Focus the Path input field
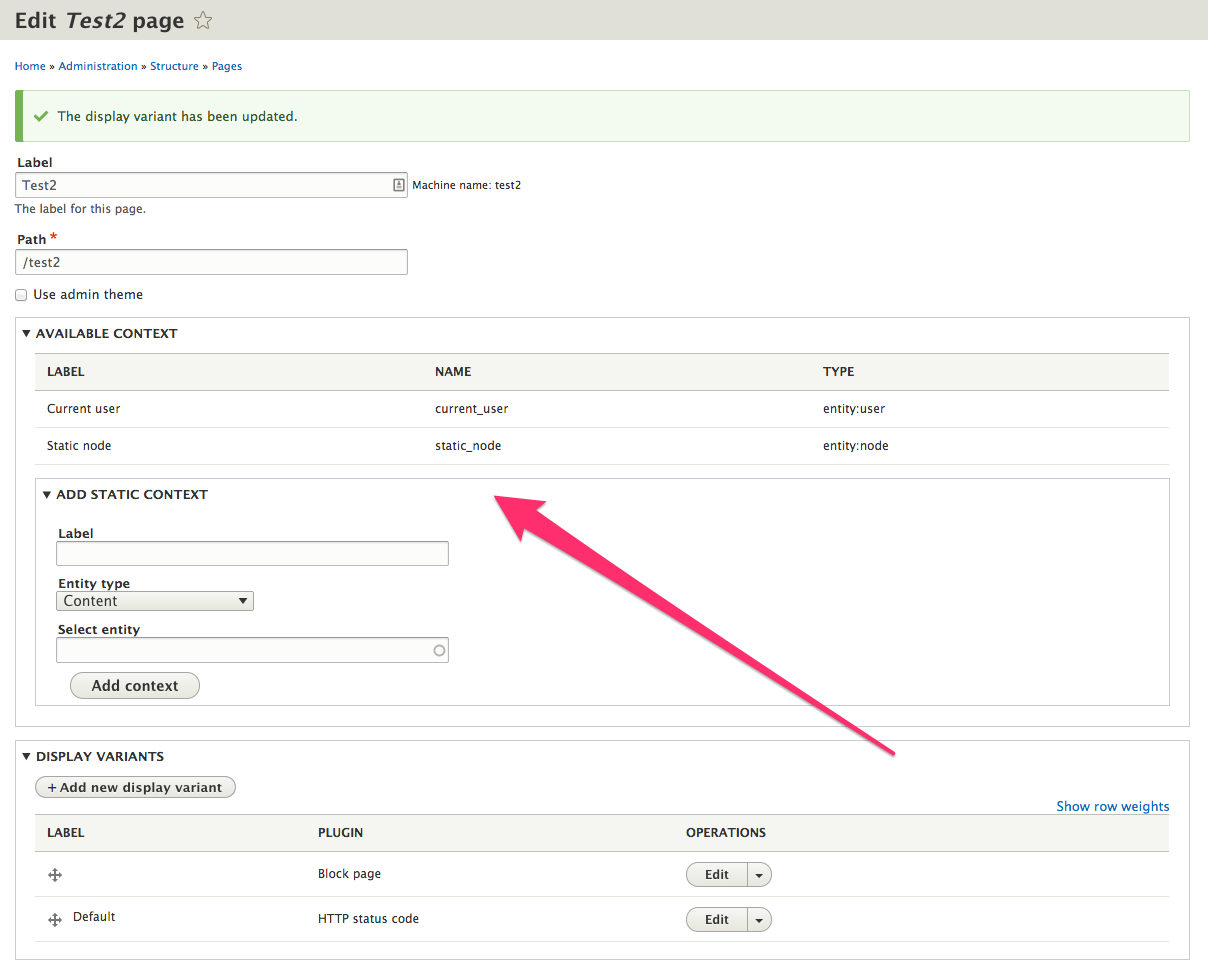This screenshot has height=962, width=1208. [x=211, y=262]
